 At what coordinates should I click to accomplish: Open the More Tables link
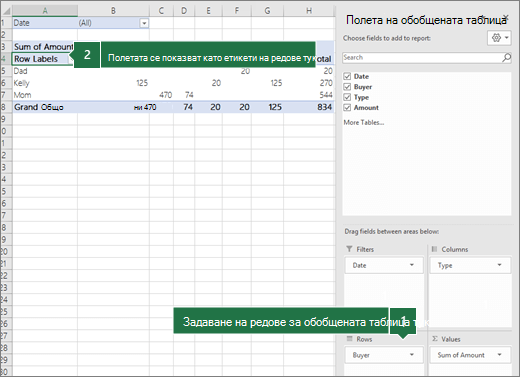pos(364,122)
